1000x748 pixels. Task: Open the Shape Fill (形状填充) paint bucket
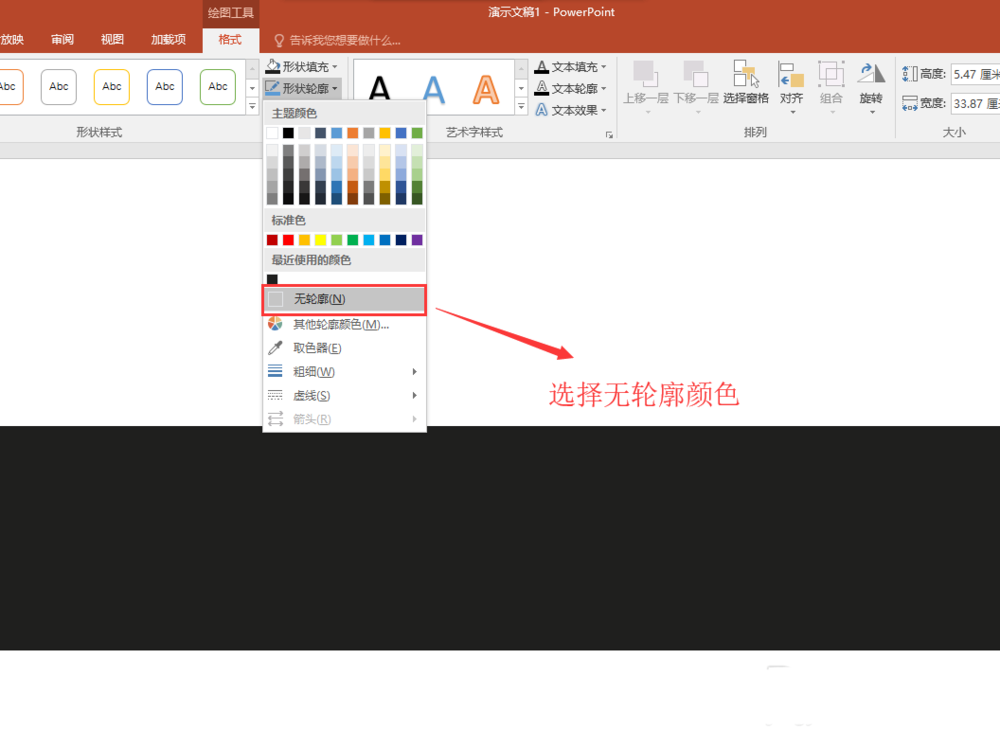pyautogui.click(x=273, y=66)
